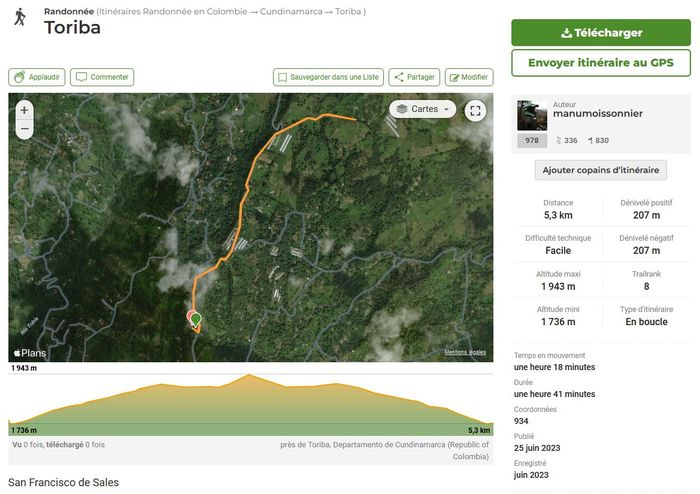Click Ajouter copains d'itinéraire
This screenshot has width=700, height=494.
[x=600, y=170]
